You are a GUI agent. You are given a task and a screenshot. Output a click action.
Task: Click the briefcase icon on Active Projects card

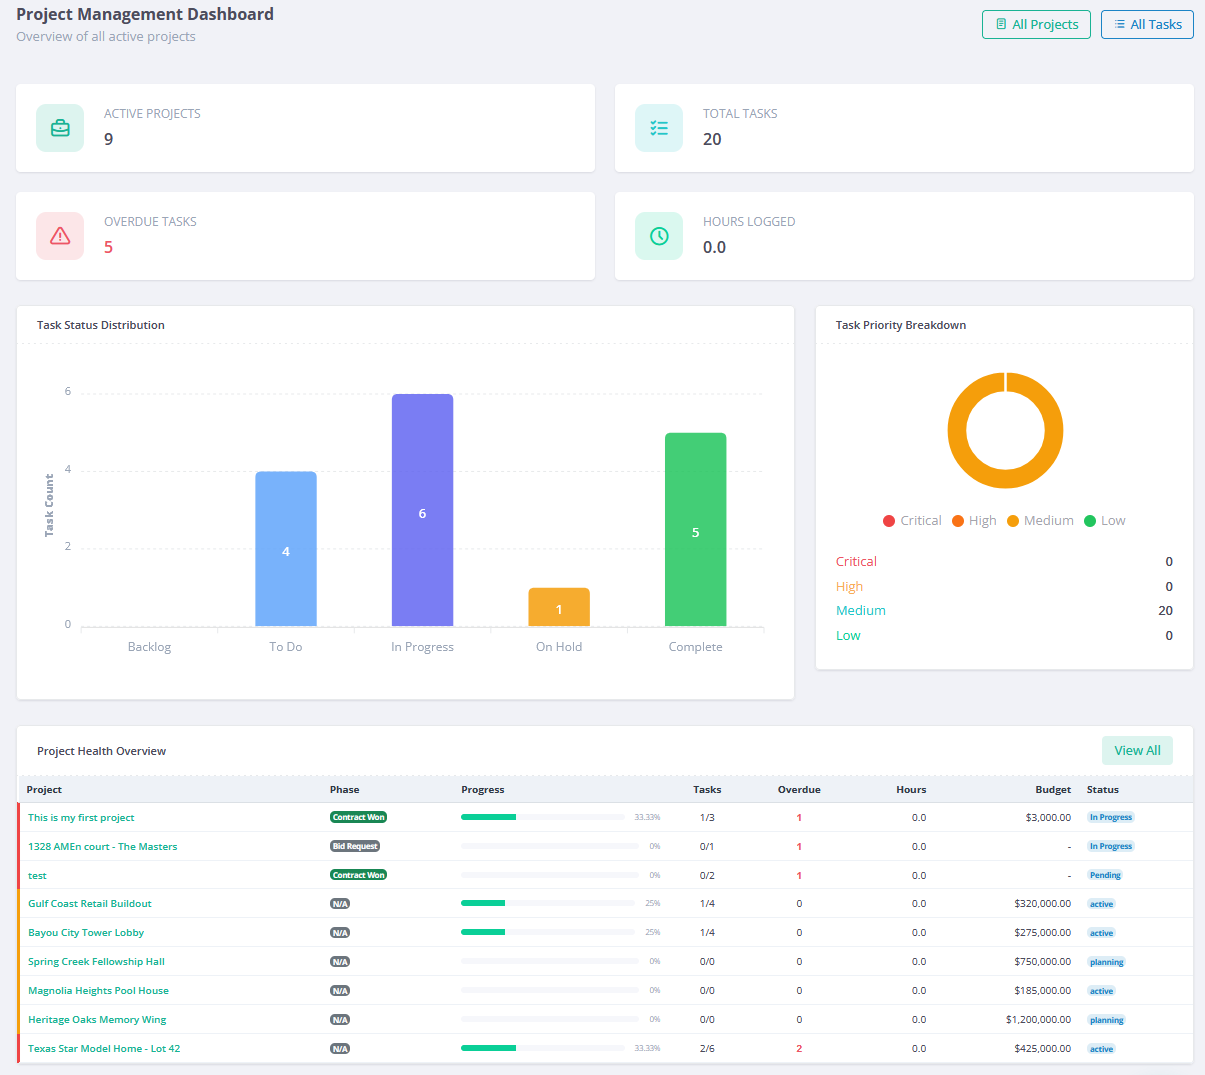(60, 128)
